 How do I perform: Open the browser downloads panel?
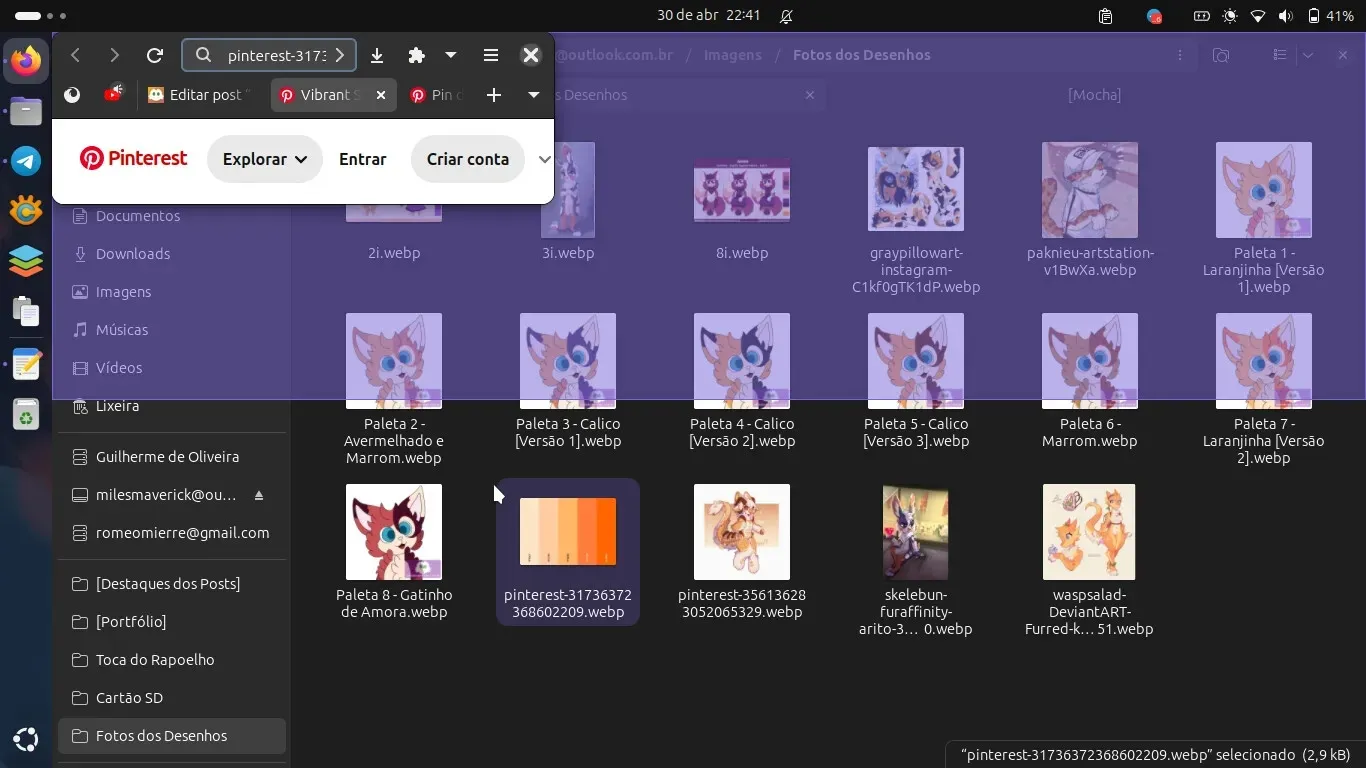[377, 56]
